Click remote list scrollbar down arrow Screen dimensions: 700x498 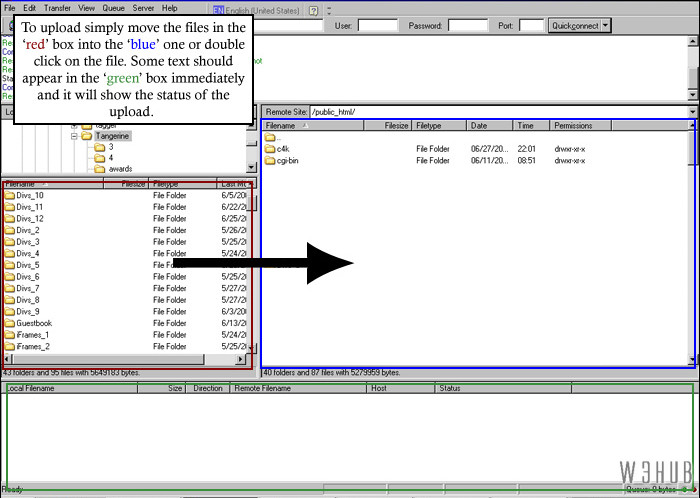coord(692,359)
